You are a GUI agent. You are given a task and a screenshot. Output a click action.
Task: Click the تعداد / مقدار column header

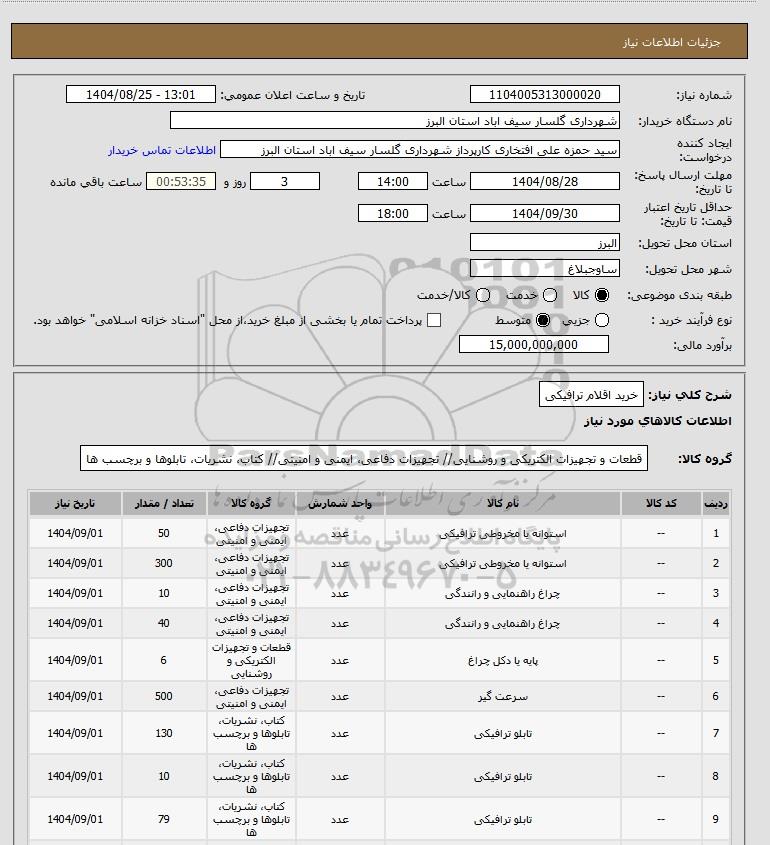(163, 502)
